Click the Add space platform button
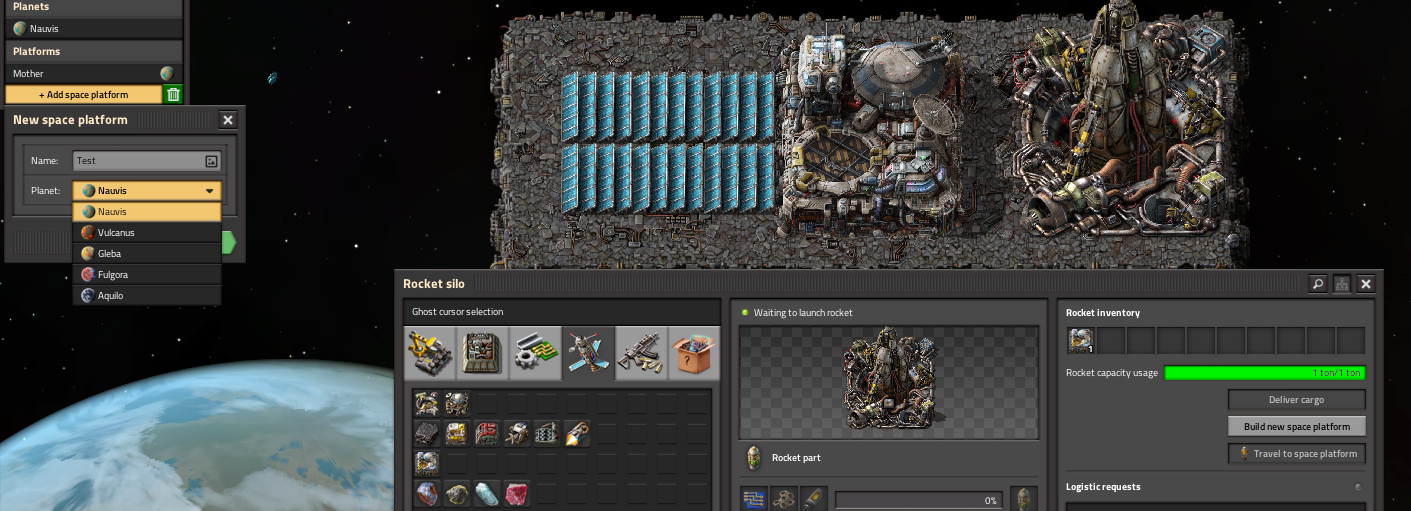This screenshot has height=511, width=1411. coord(83,94)
